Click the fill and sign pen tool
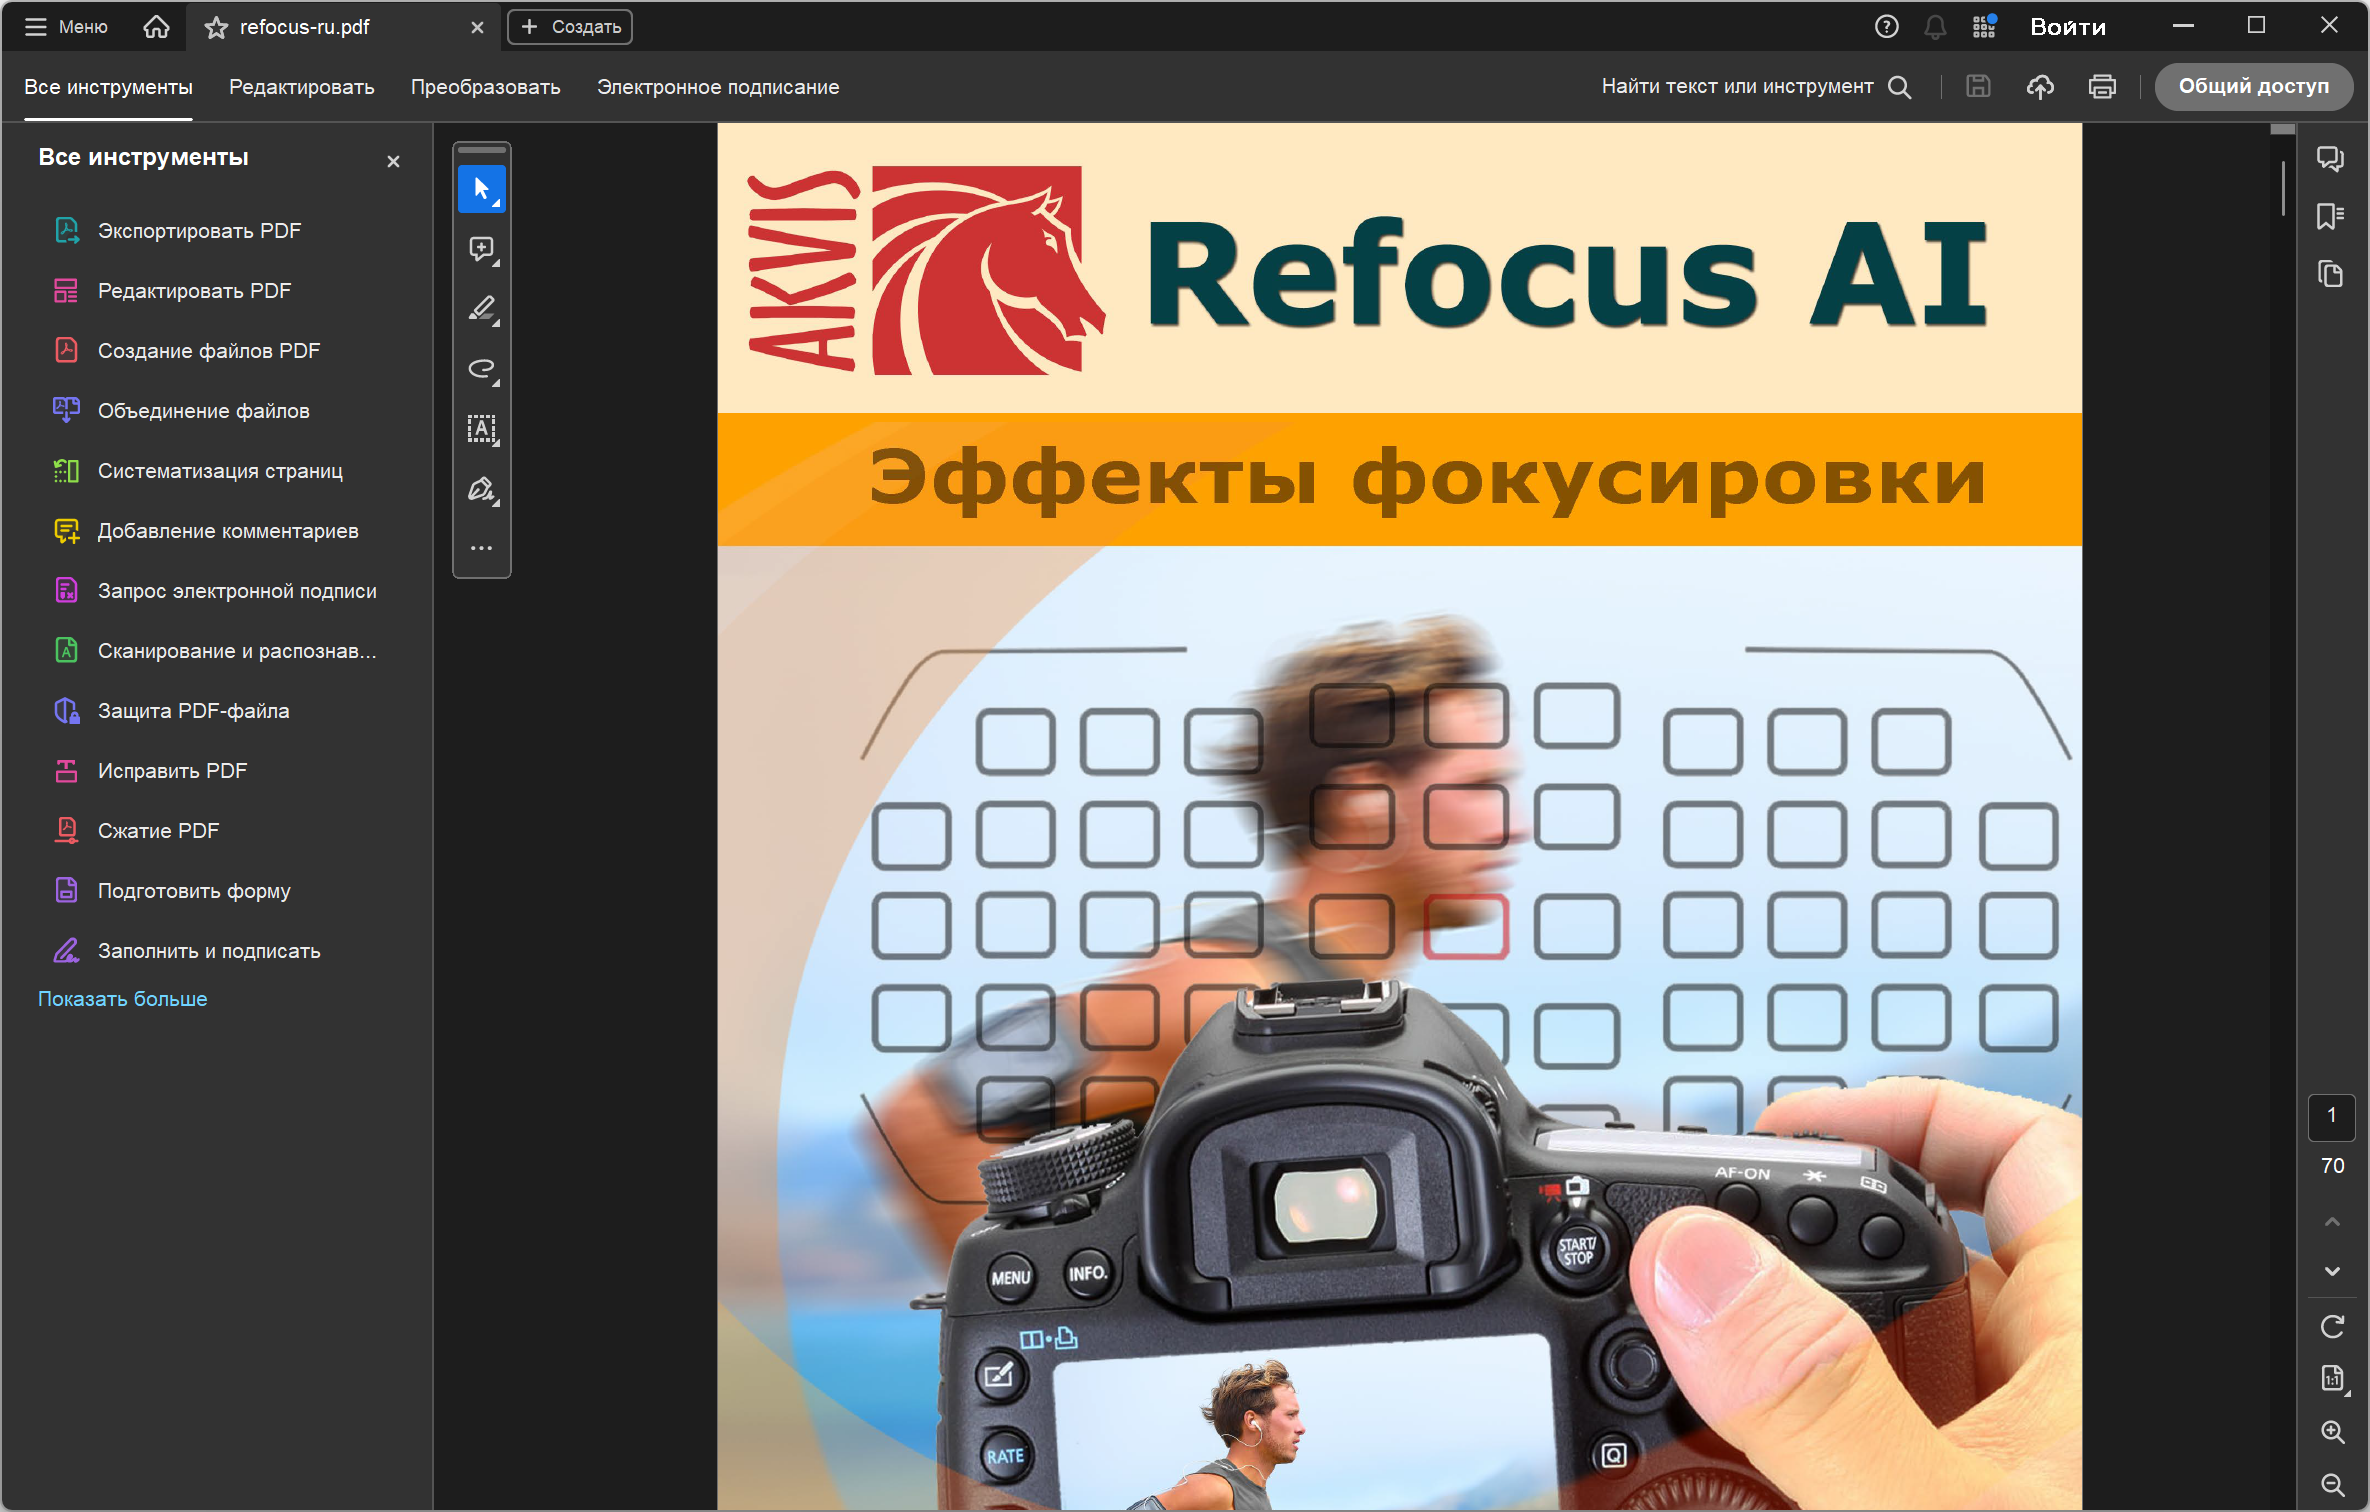The height and width of the screenshot is (1512, 2370). point(481,489)
